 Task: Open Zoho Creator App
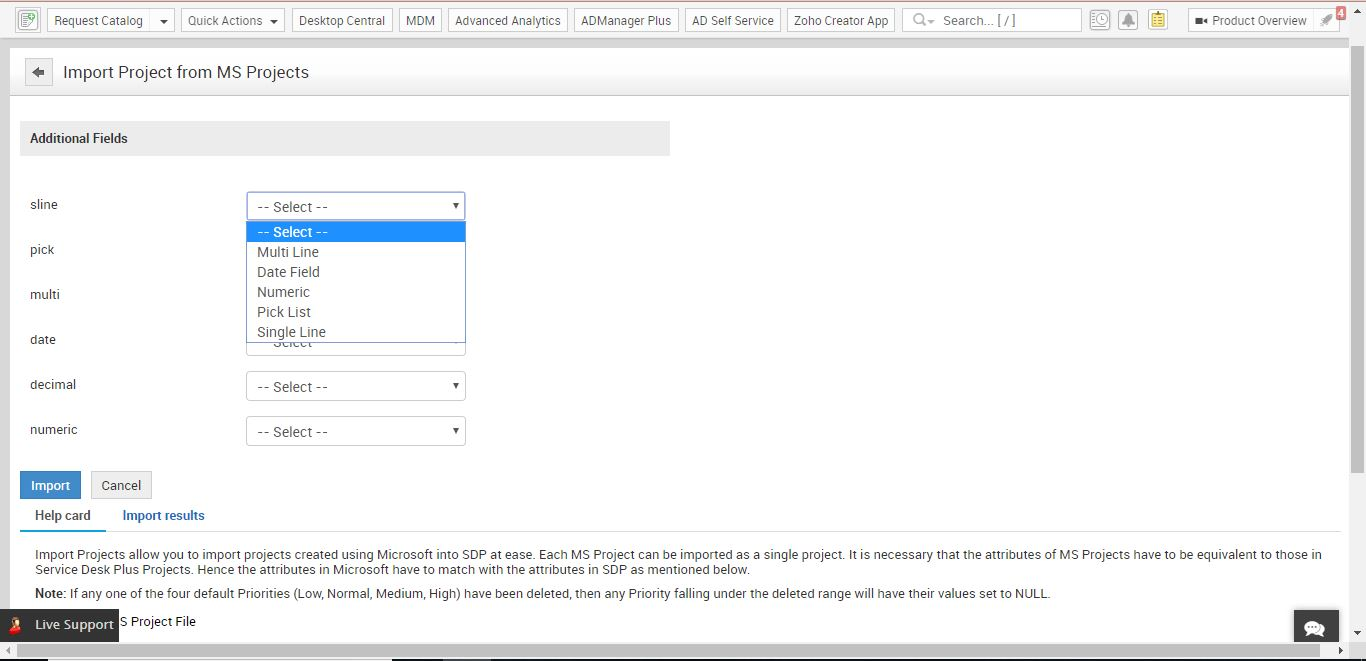pos(841,20)
